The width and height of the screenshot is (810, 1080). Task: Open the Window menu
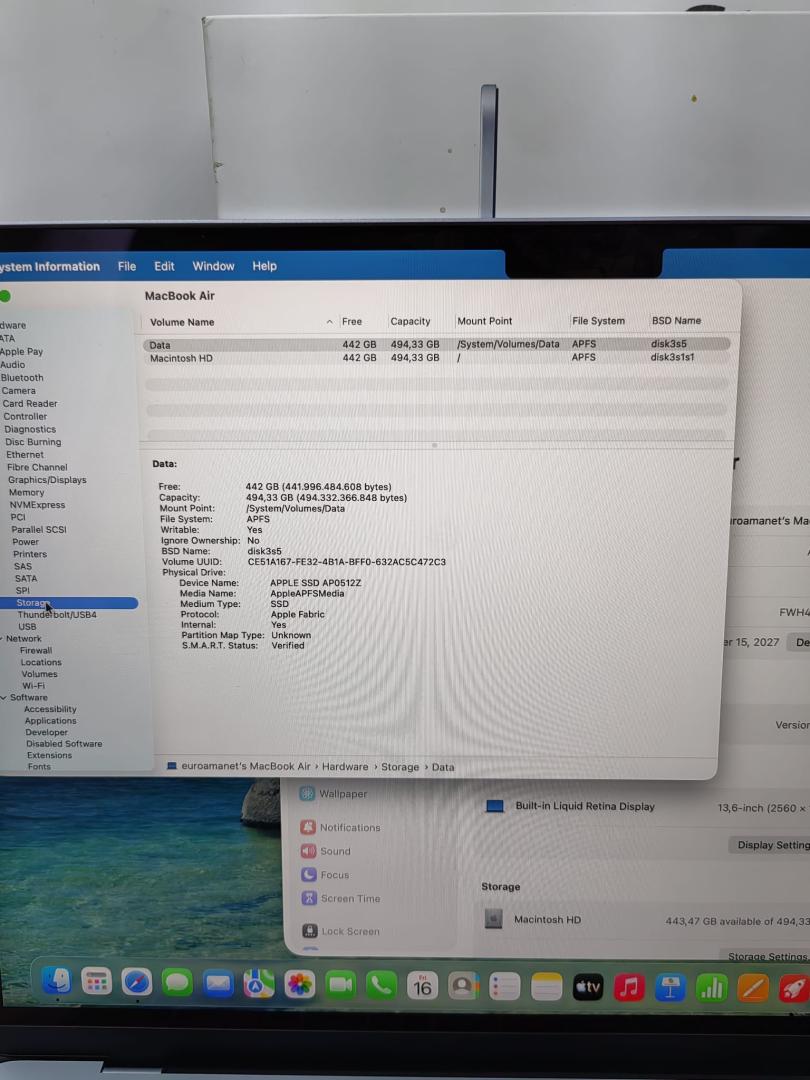(x=214, y=266)
